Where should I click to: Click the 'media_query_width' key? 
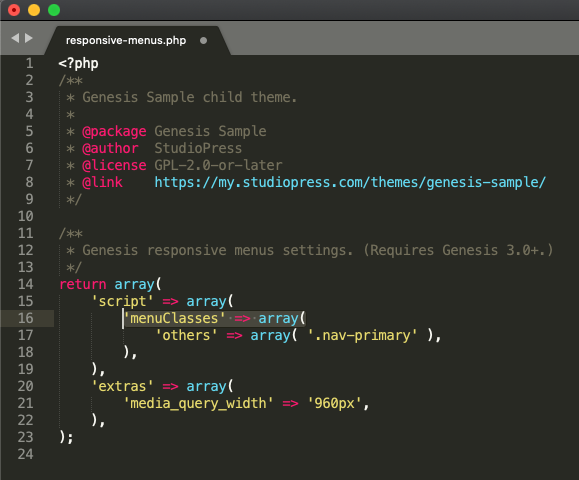(198, 404)
